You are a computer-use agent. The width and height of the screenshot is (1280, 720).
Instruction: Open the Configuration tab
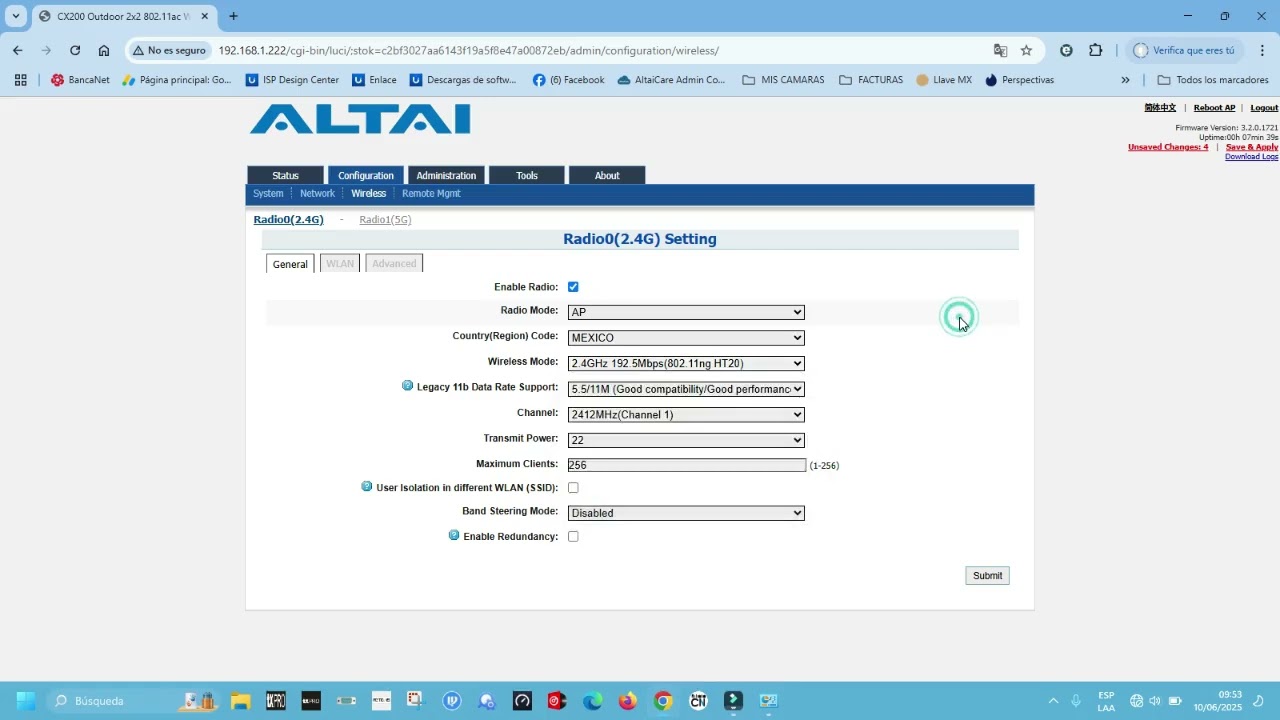coord(366,175)
